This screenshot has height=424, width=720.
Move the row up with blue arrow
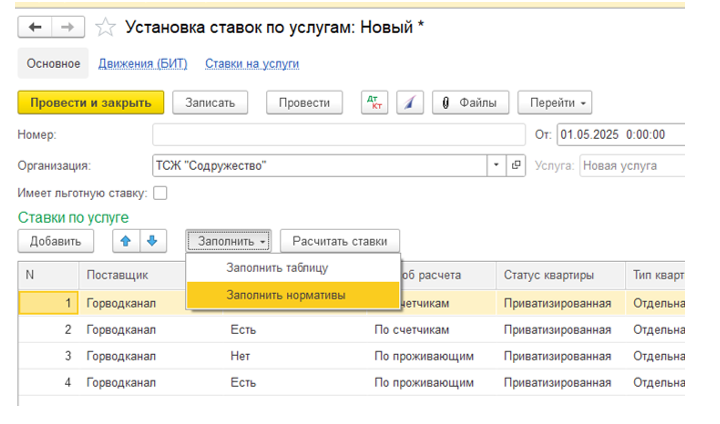point(126,241)
